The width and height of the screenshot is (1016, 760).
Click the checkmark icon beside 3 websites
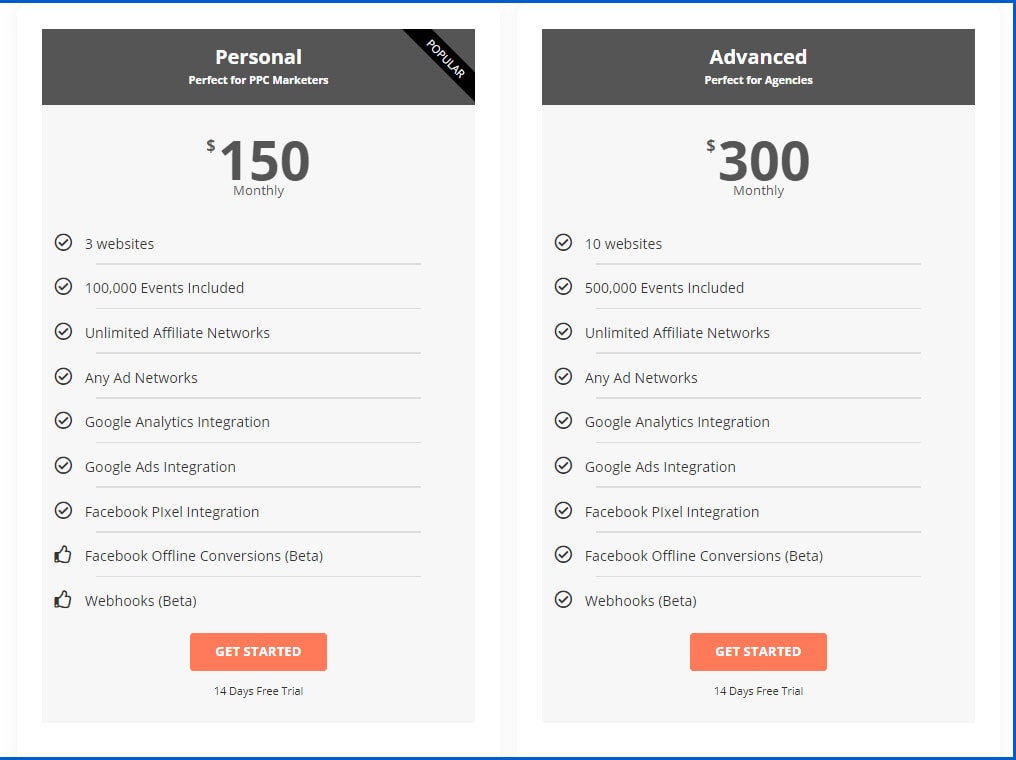[64, 242]
